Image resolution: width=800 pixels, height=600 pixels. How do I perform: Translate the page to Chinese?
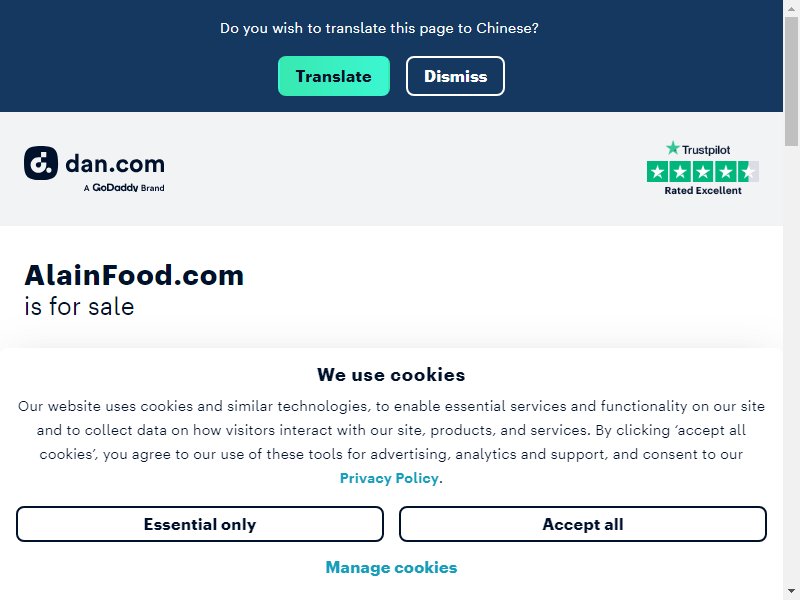pos(334,76)
